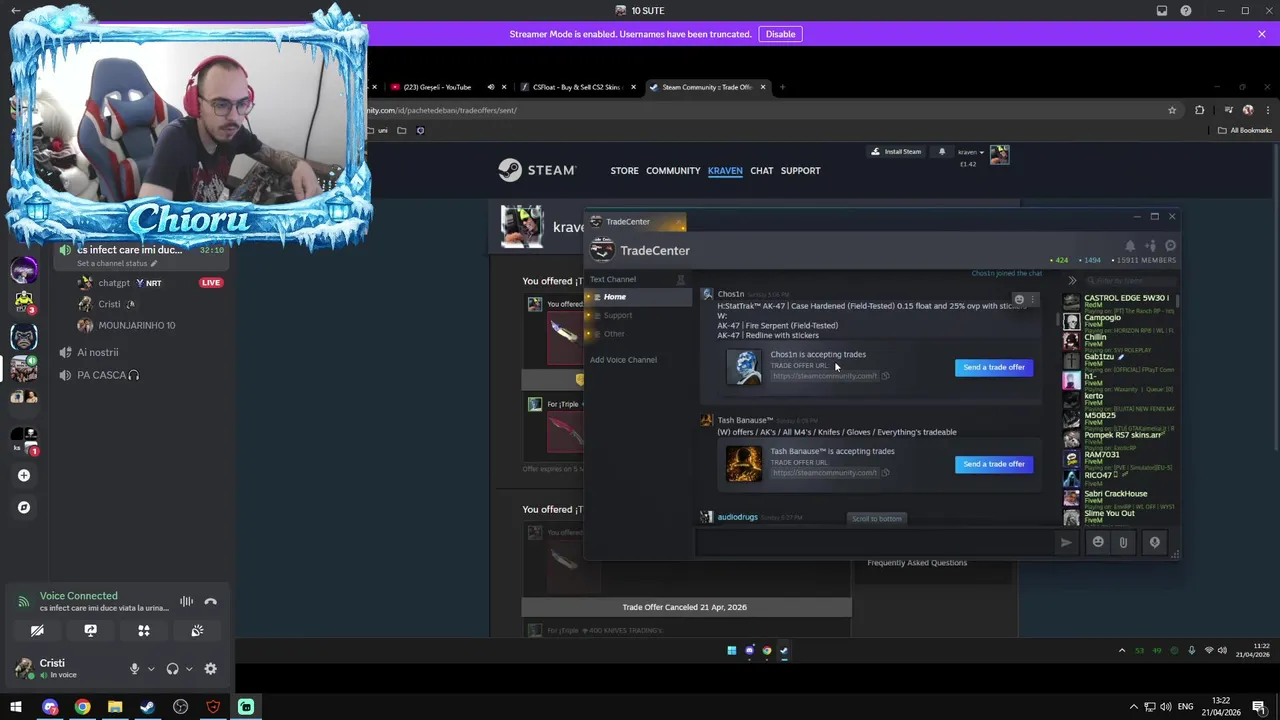Send message arrow in TradeCenter chat
The image size is (1280, 720).
tap(1066, 542)
